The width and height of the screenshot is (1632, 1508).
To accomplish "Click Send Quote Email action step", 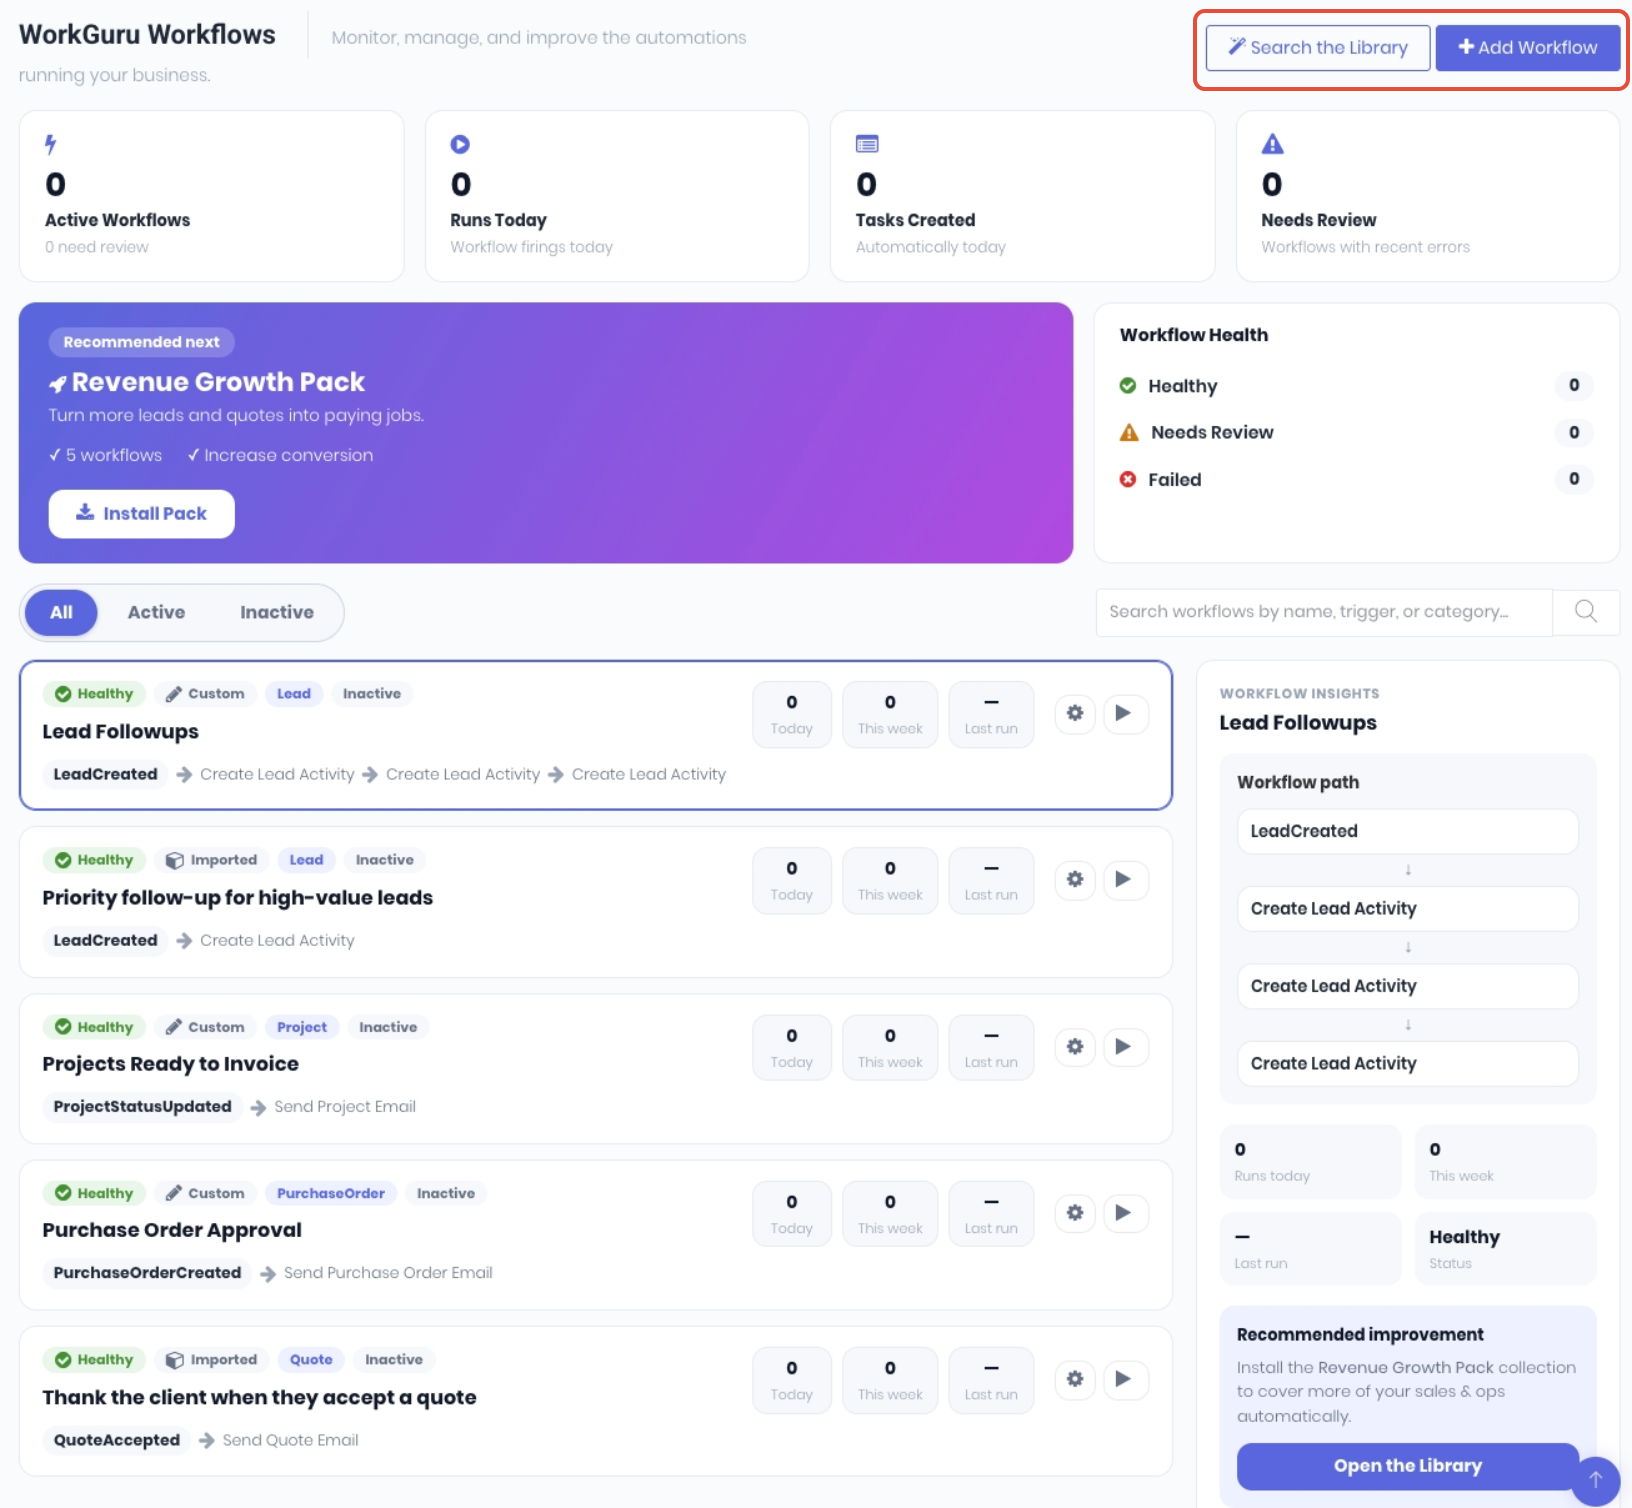I will tap(290, 1440).
